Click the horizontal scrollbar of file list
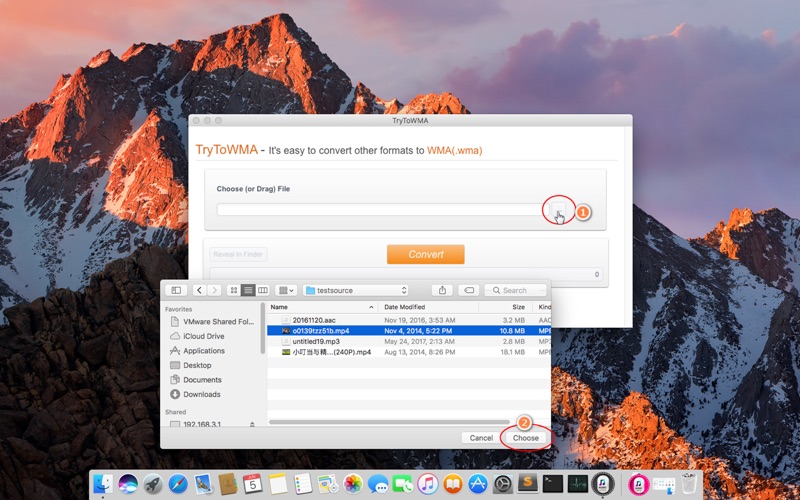The height and width of the screenshot is (500, 800). pos(389,422)
